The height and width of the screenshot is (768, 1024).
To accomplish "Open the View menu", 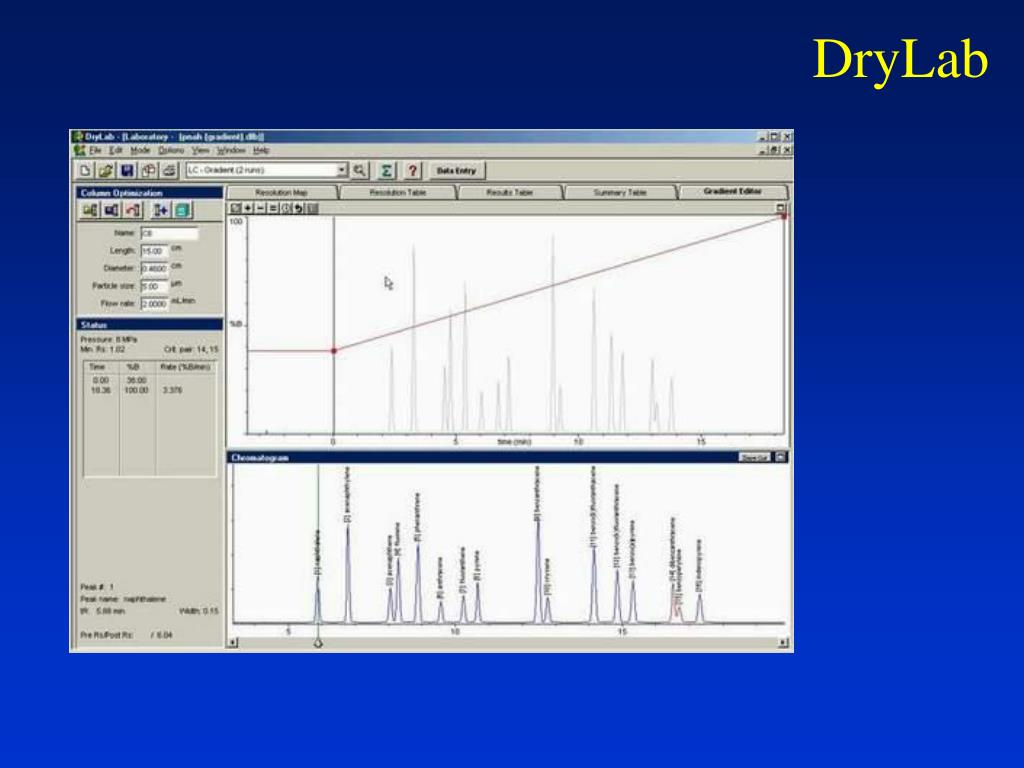I will [x=200, y=150].
